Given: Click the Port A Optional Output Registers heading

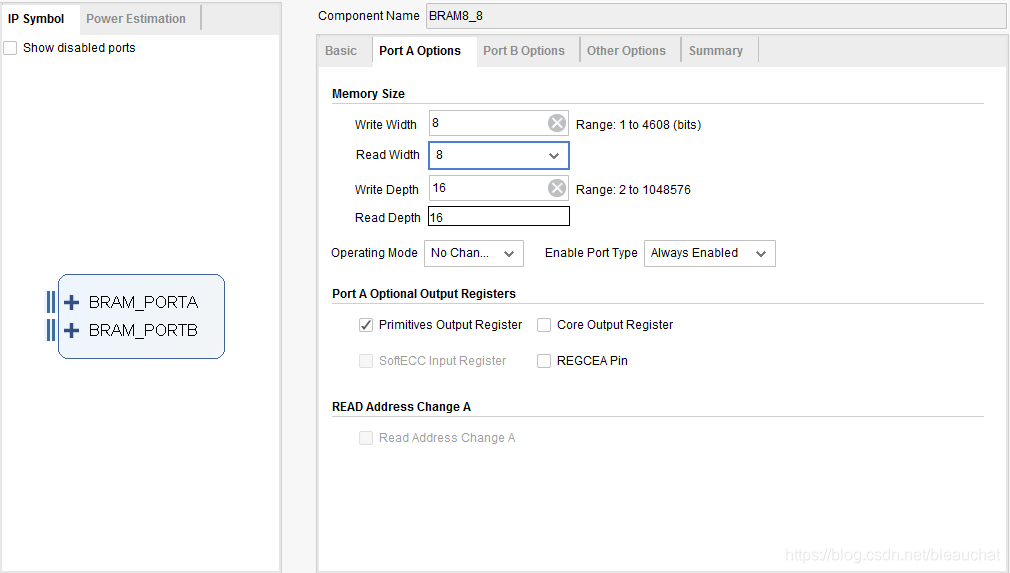Looking at the screenshot, I should (x=424, y=294).
